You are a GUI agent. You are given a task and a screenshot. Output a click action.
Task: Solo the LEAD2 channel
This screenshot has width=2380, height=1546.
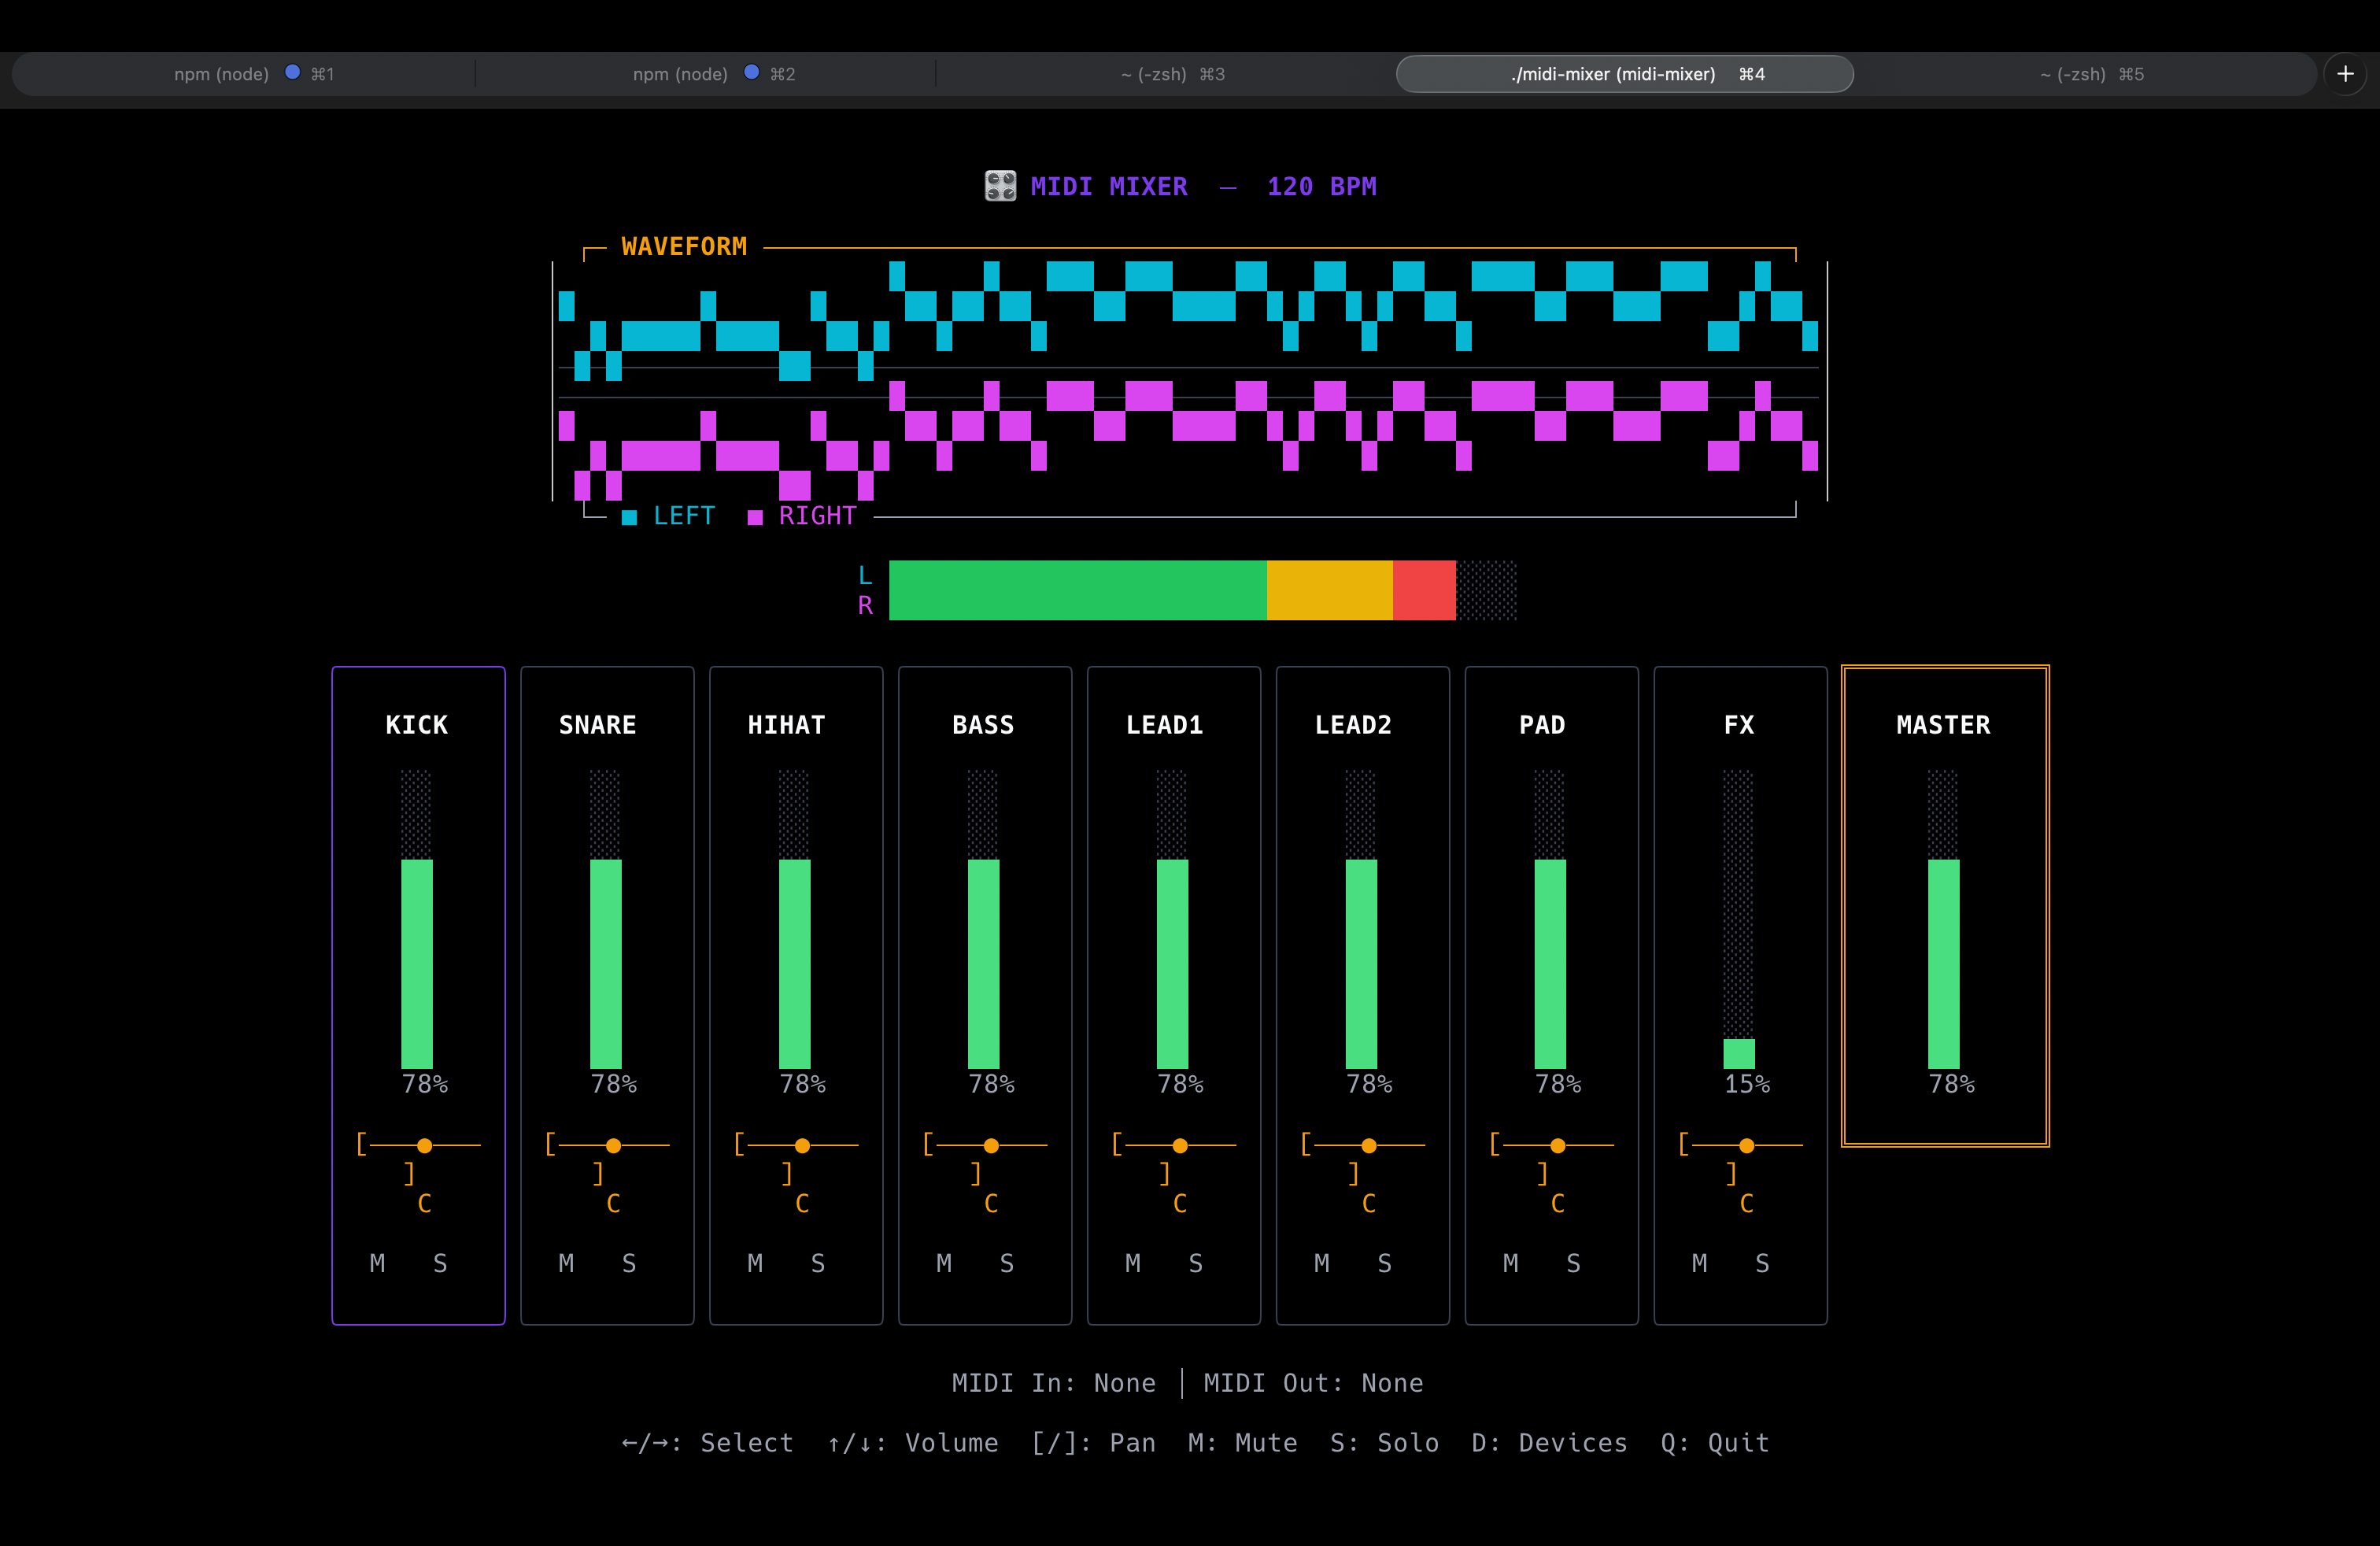[1384, 1263]
